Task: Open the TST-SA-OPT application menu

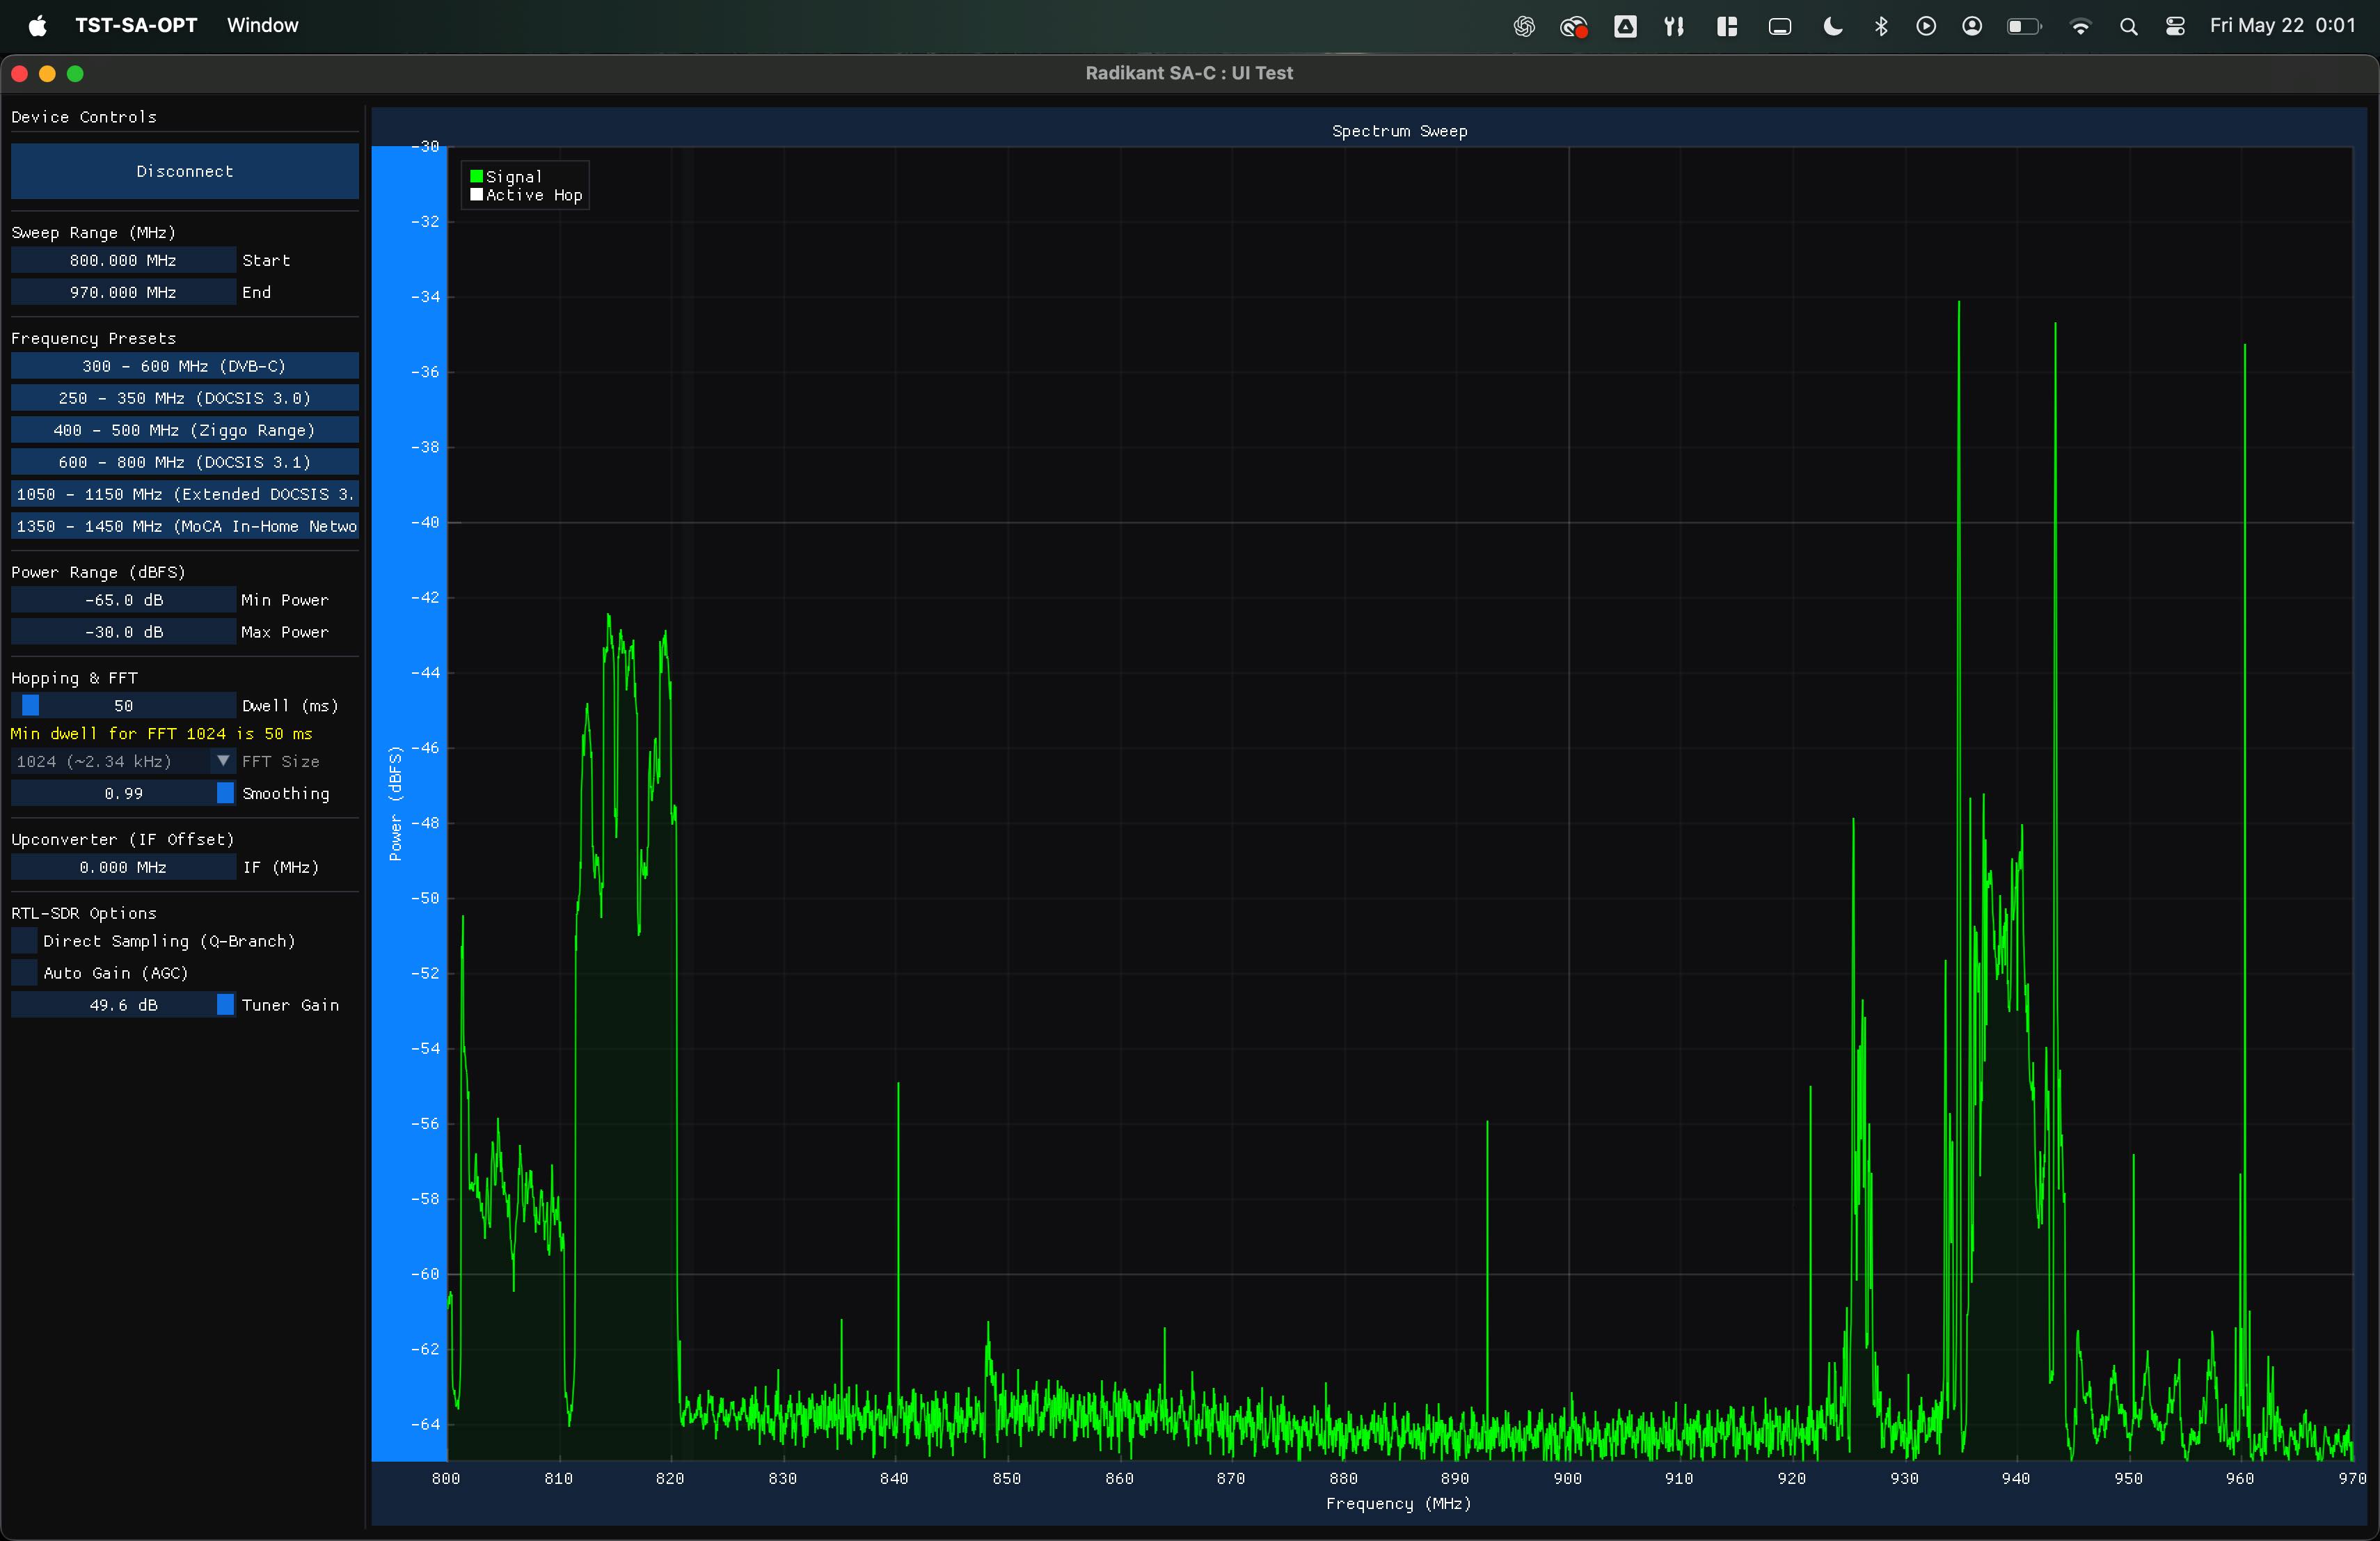Action: [x=136, y=25]
